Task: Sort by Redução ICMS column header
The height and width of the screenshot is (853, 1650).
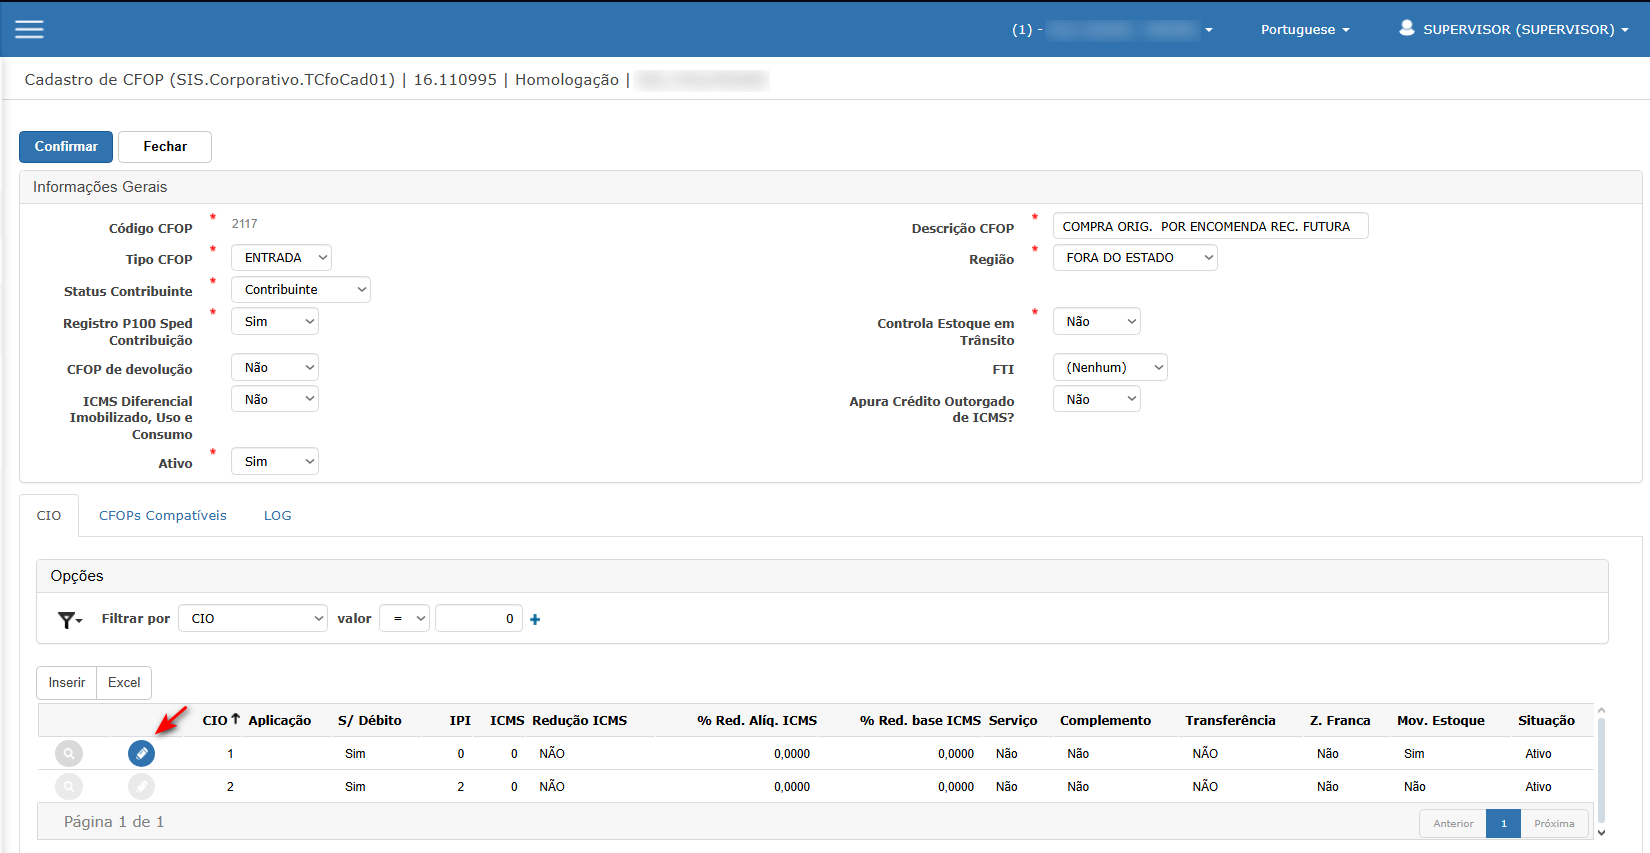Action: pos(580,720)
